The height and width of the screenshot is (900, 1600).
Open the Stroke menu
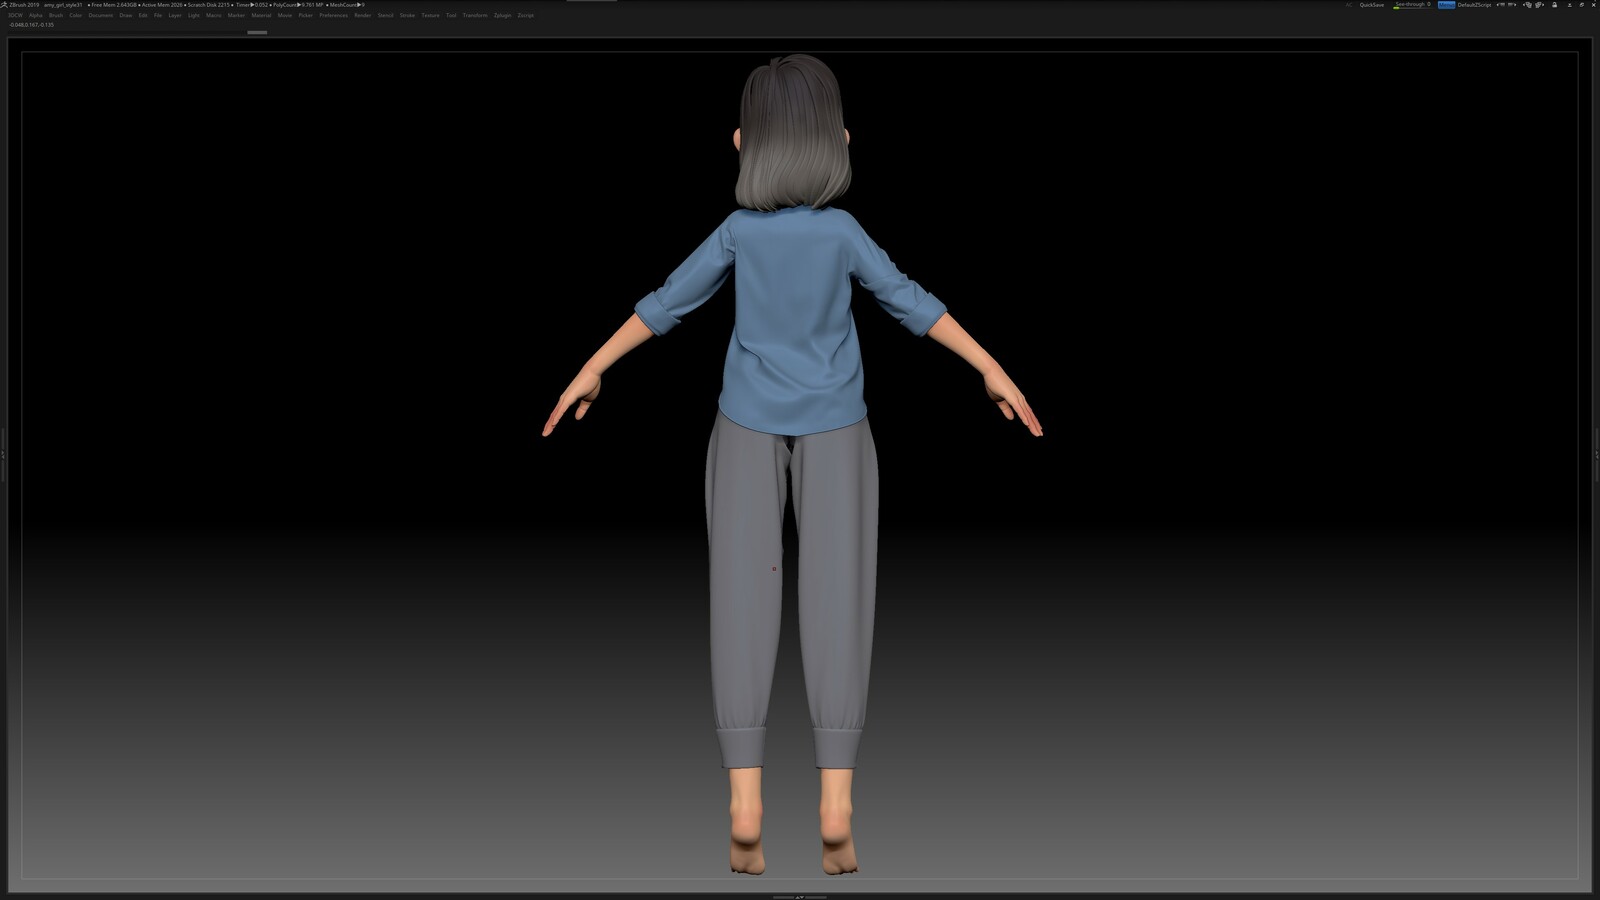(x=407, y=15)
